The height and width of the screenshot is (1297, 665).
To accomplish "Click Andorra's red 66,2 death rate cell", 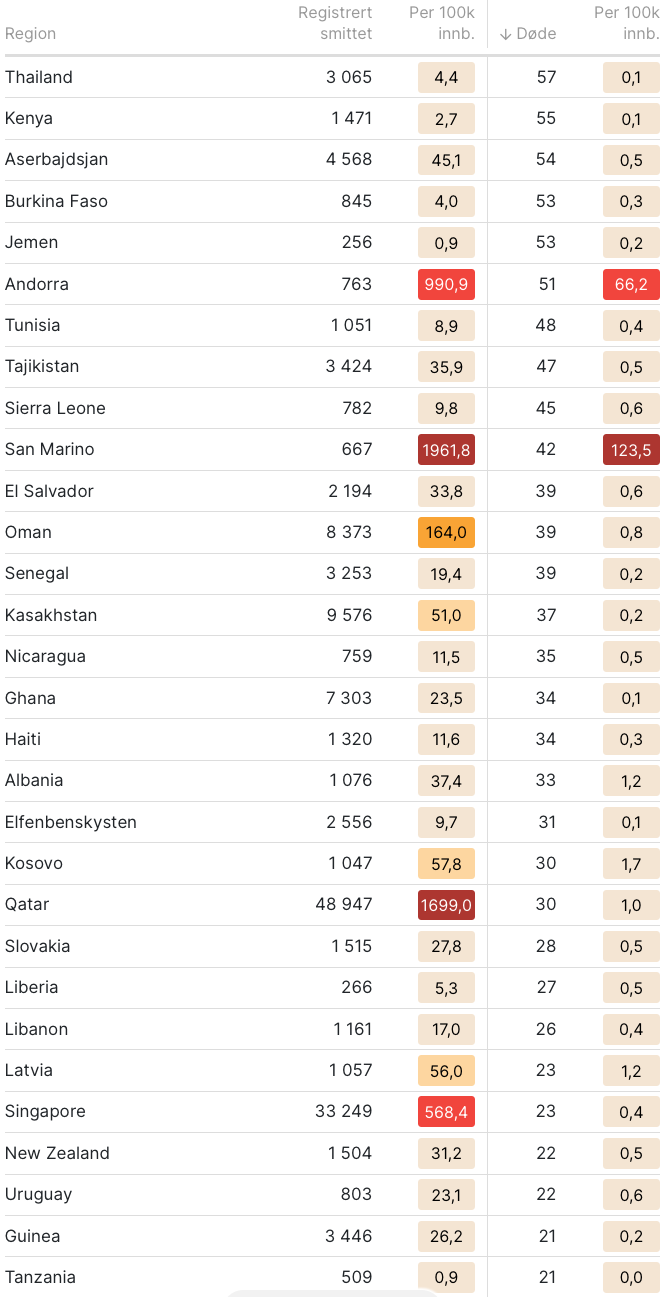I will (x=631, y=284).
